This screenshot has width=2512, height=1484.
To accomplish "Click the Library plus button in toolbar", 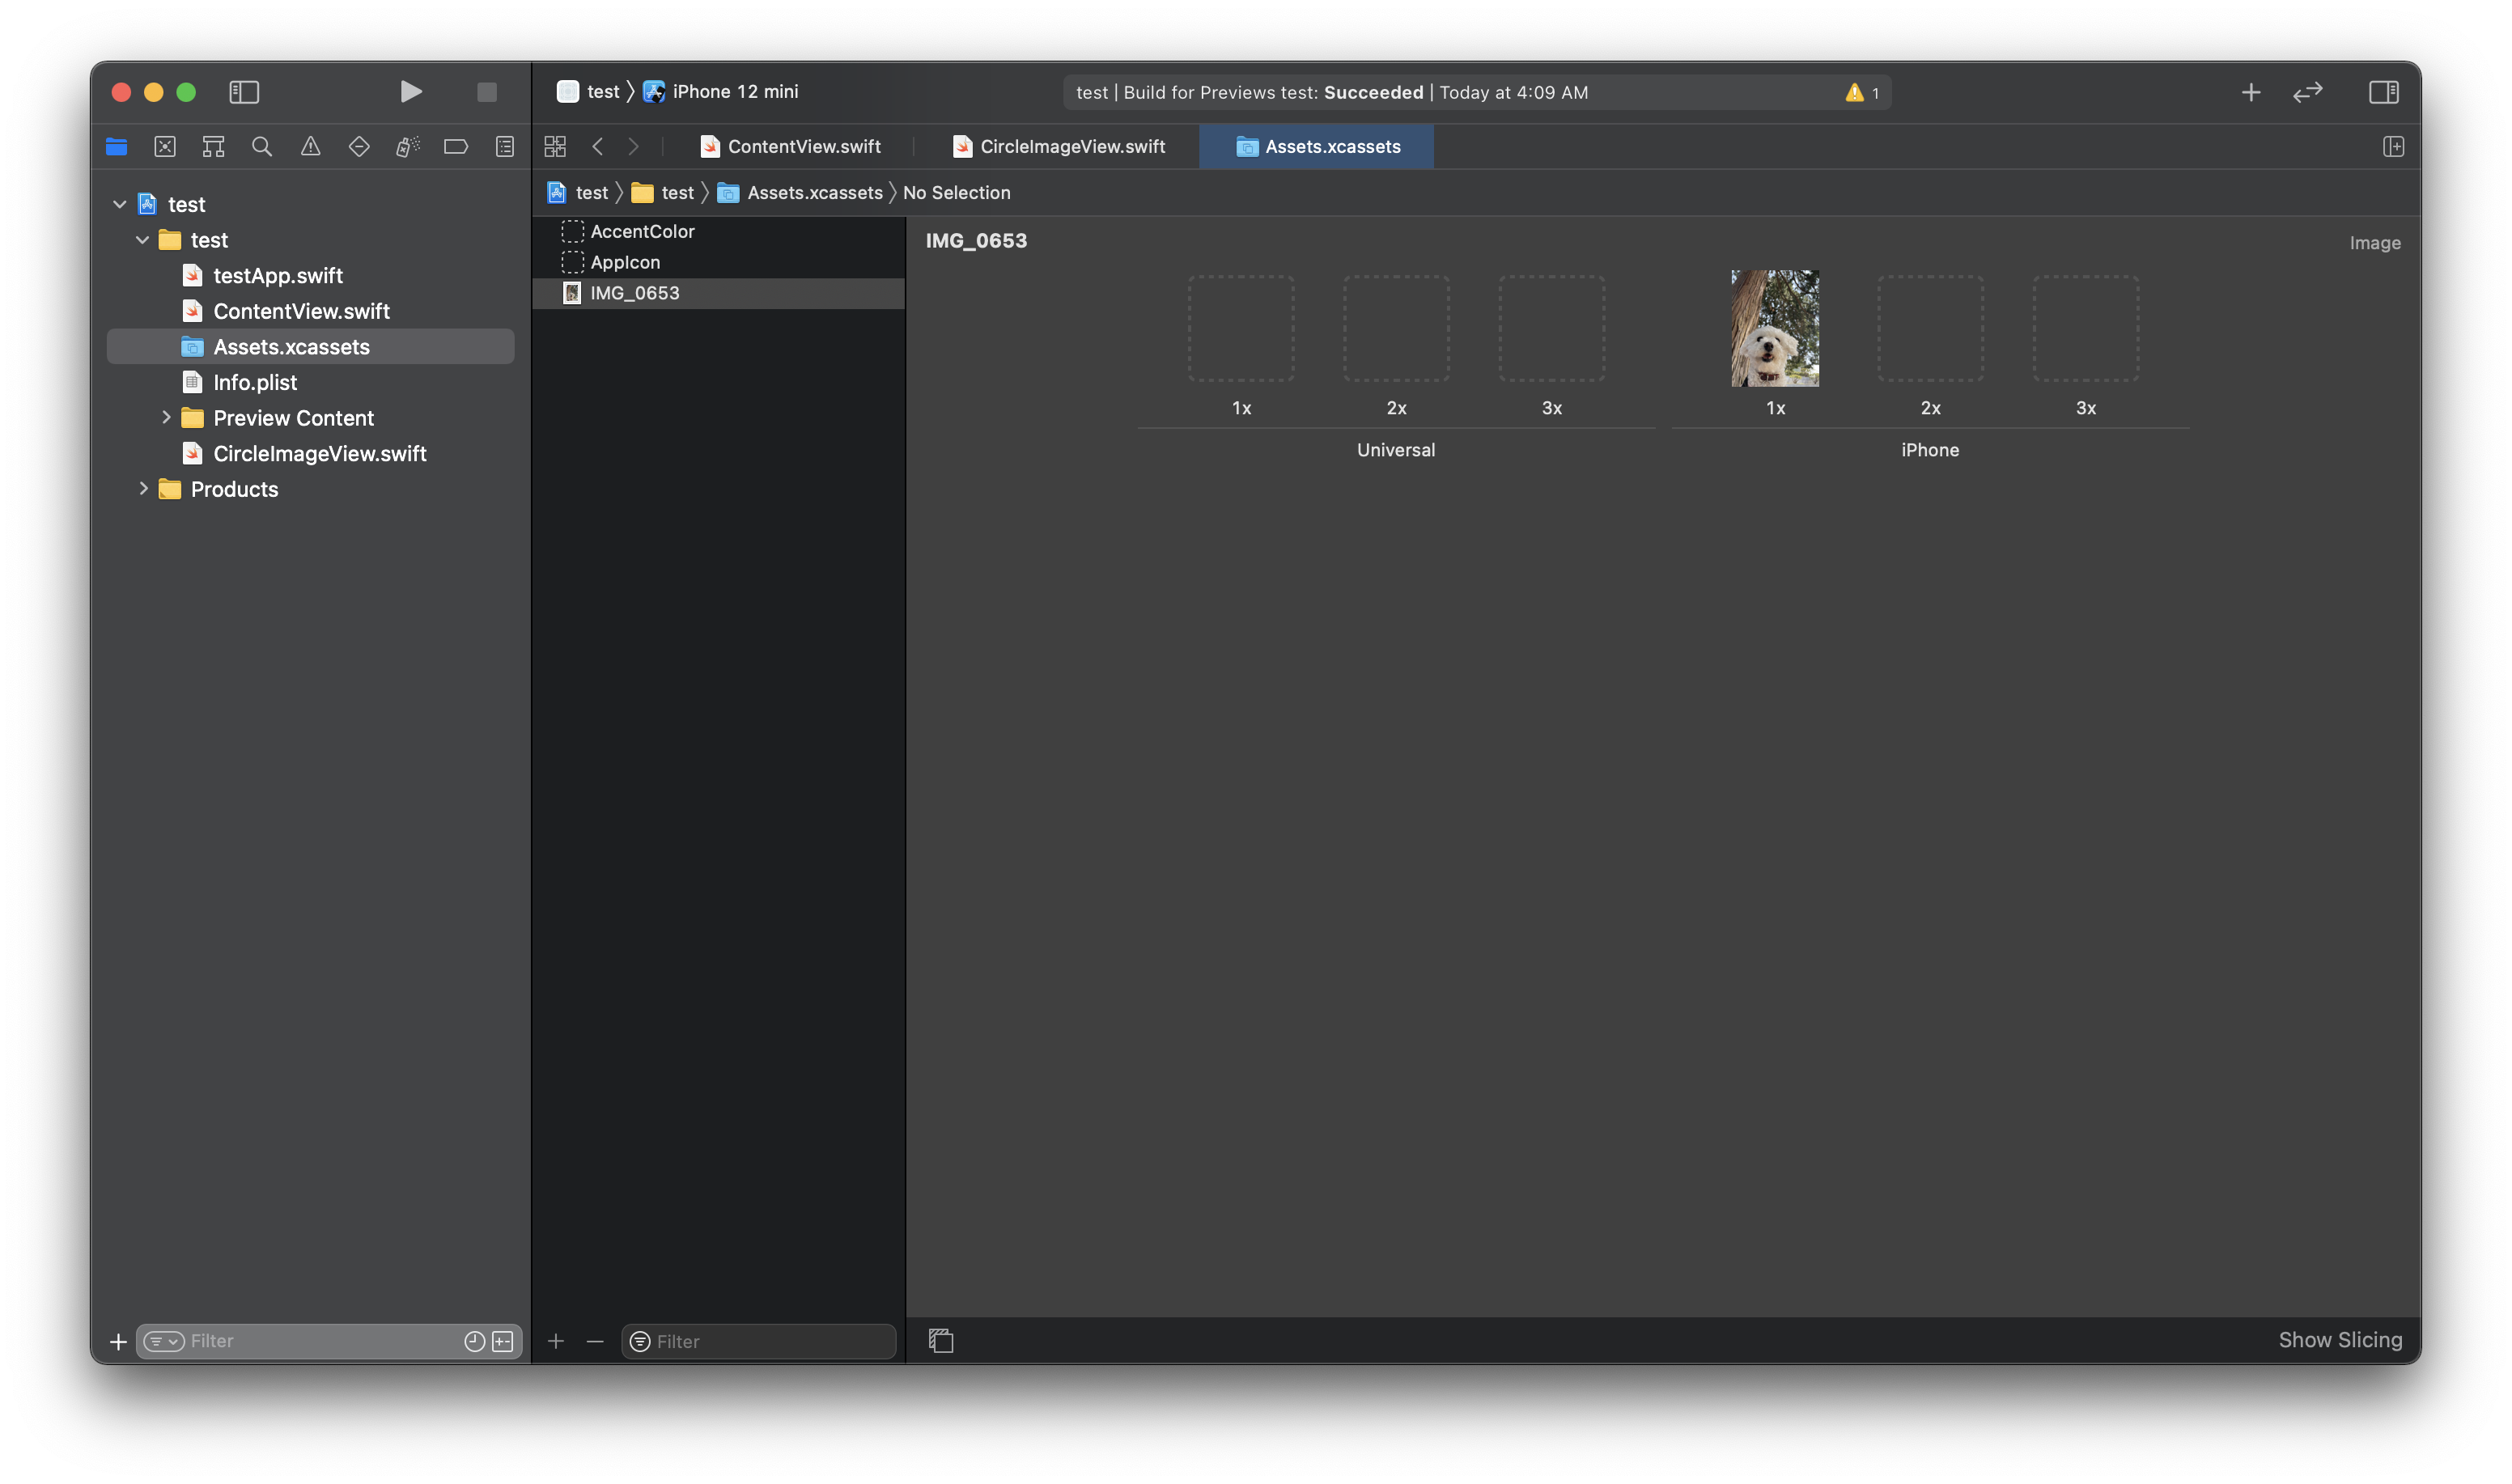I will click(x=2250, y=92).
